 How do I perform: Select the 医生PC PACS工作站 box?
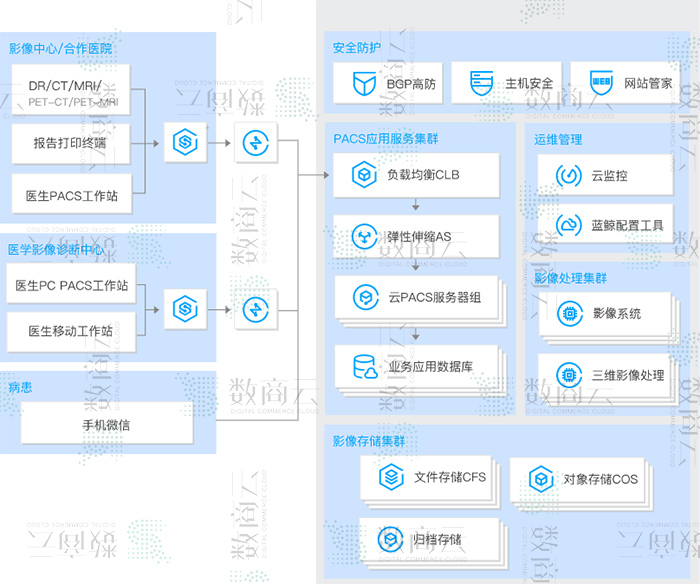pos(71,284)
